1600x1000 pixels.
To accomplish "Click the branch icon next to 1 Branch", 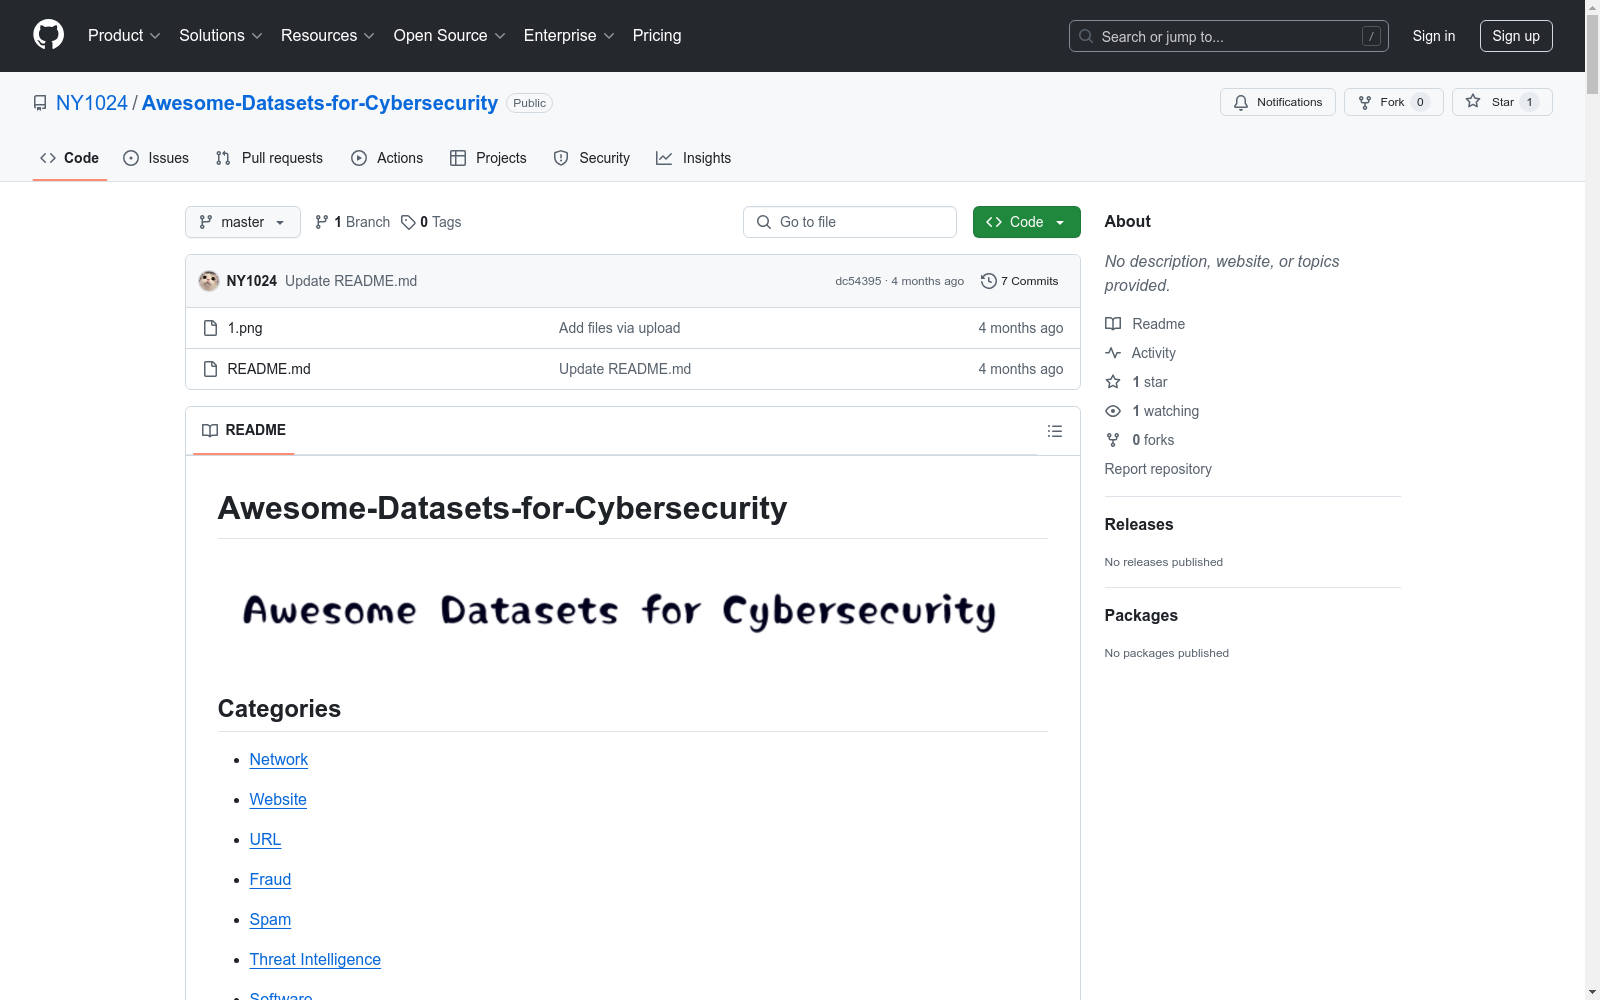I will (x=322, y=222).
